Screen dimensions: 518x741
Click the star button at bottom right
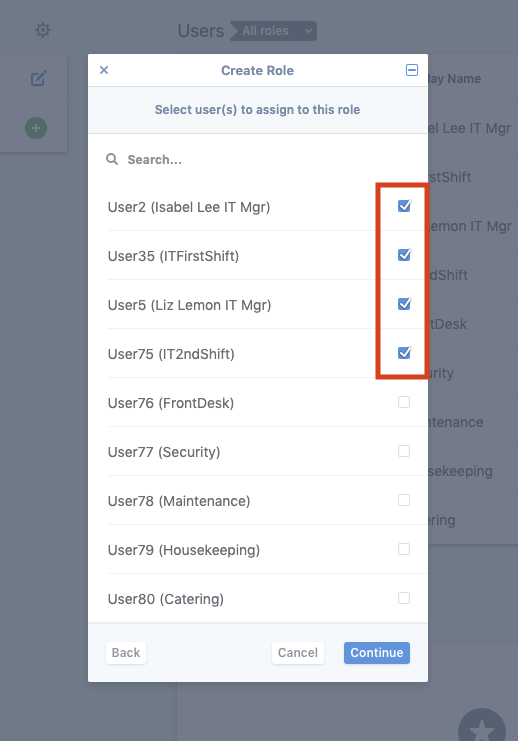[482, 729]
